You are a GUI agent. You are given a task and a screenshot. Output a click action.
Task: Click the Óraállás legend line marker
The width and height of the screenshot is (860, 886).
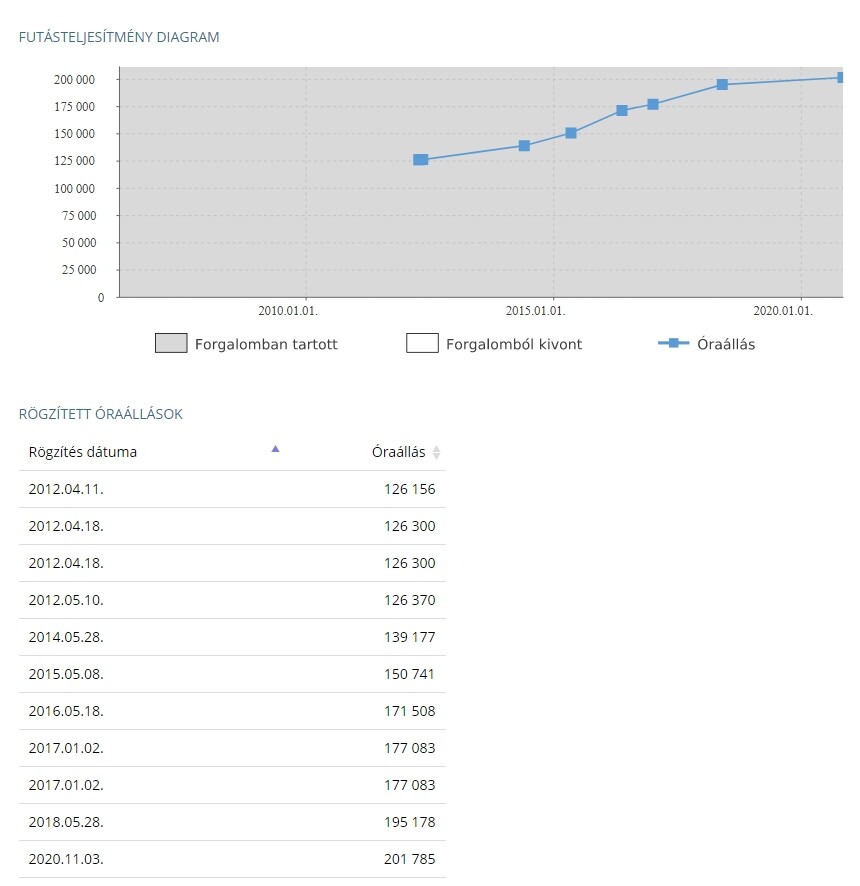[674, 343]
